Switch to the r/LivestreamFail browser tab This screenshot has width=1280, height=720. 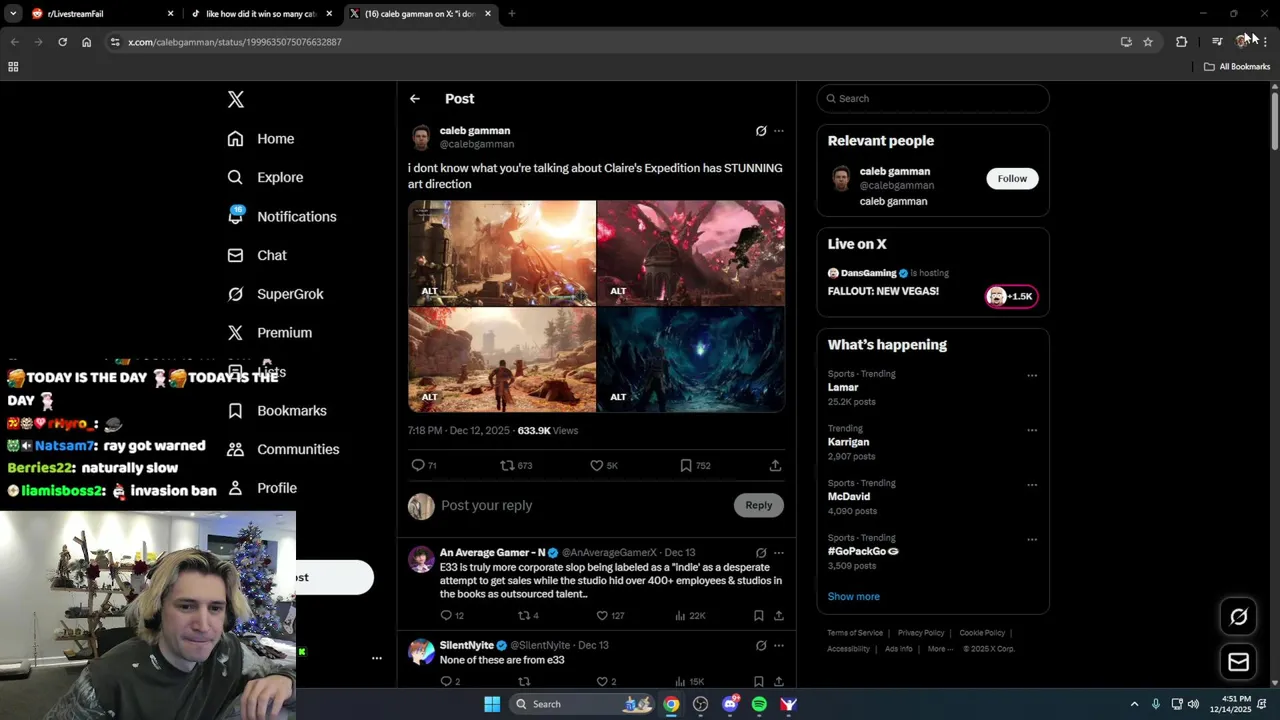(102, 14)
